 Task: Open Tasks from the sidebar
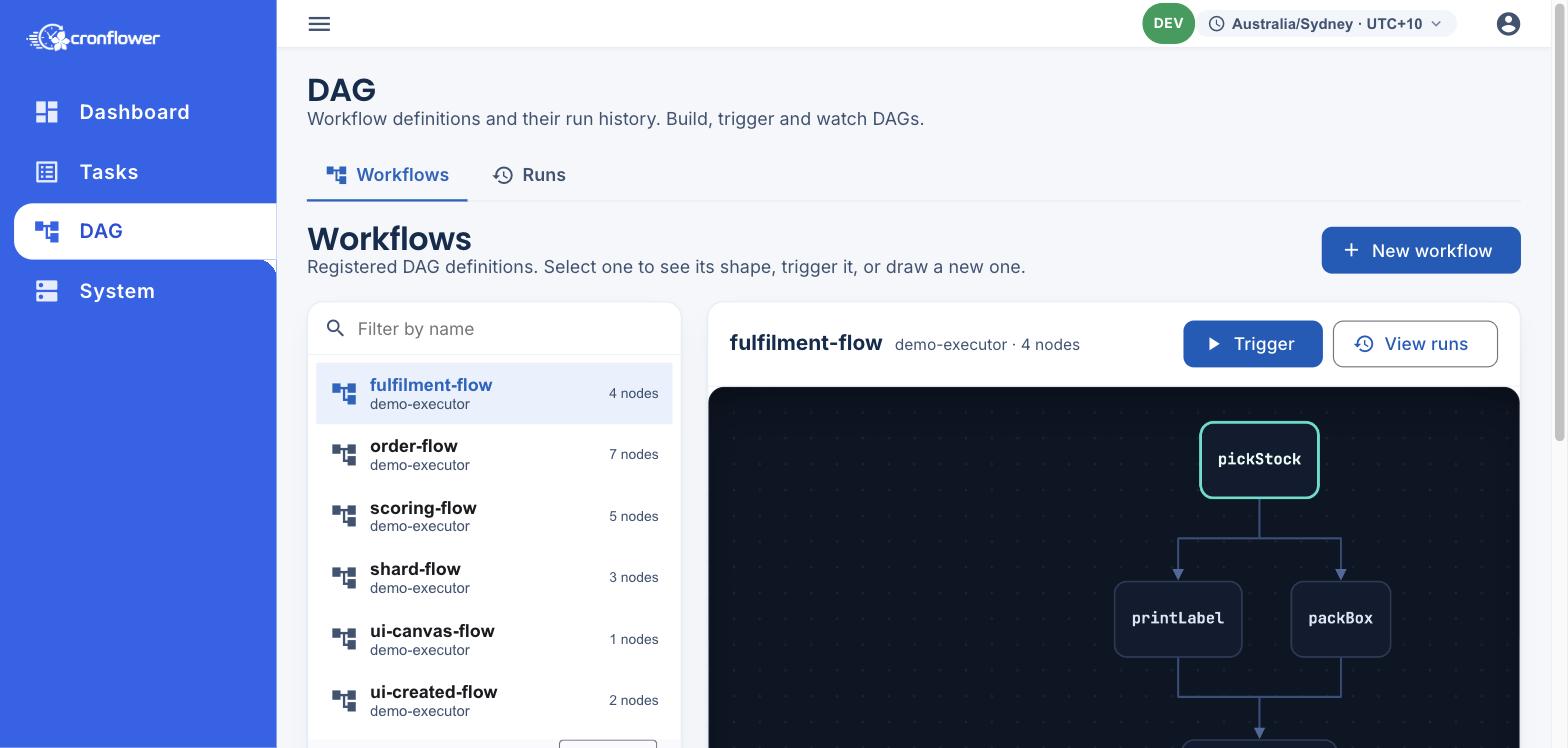[x=145, y=172]
